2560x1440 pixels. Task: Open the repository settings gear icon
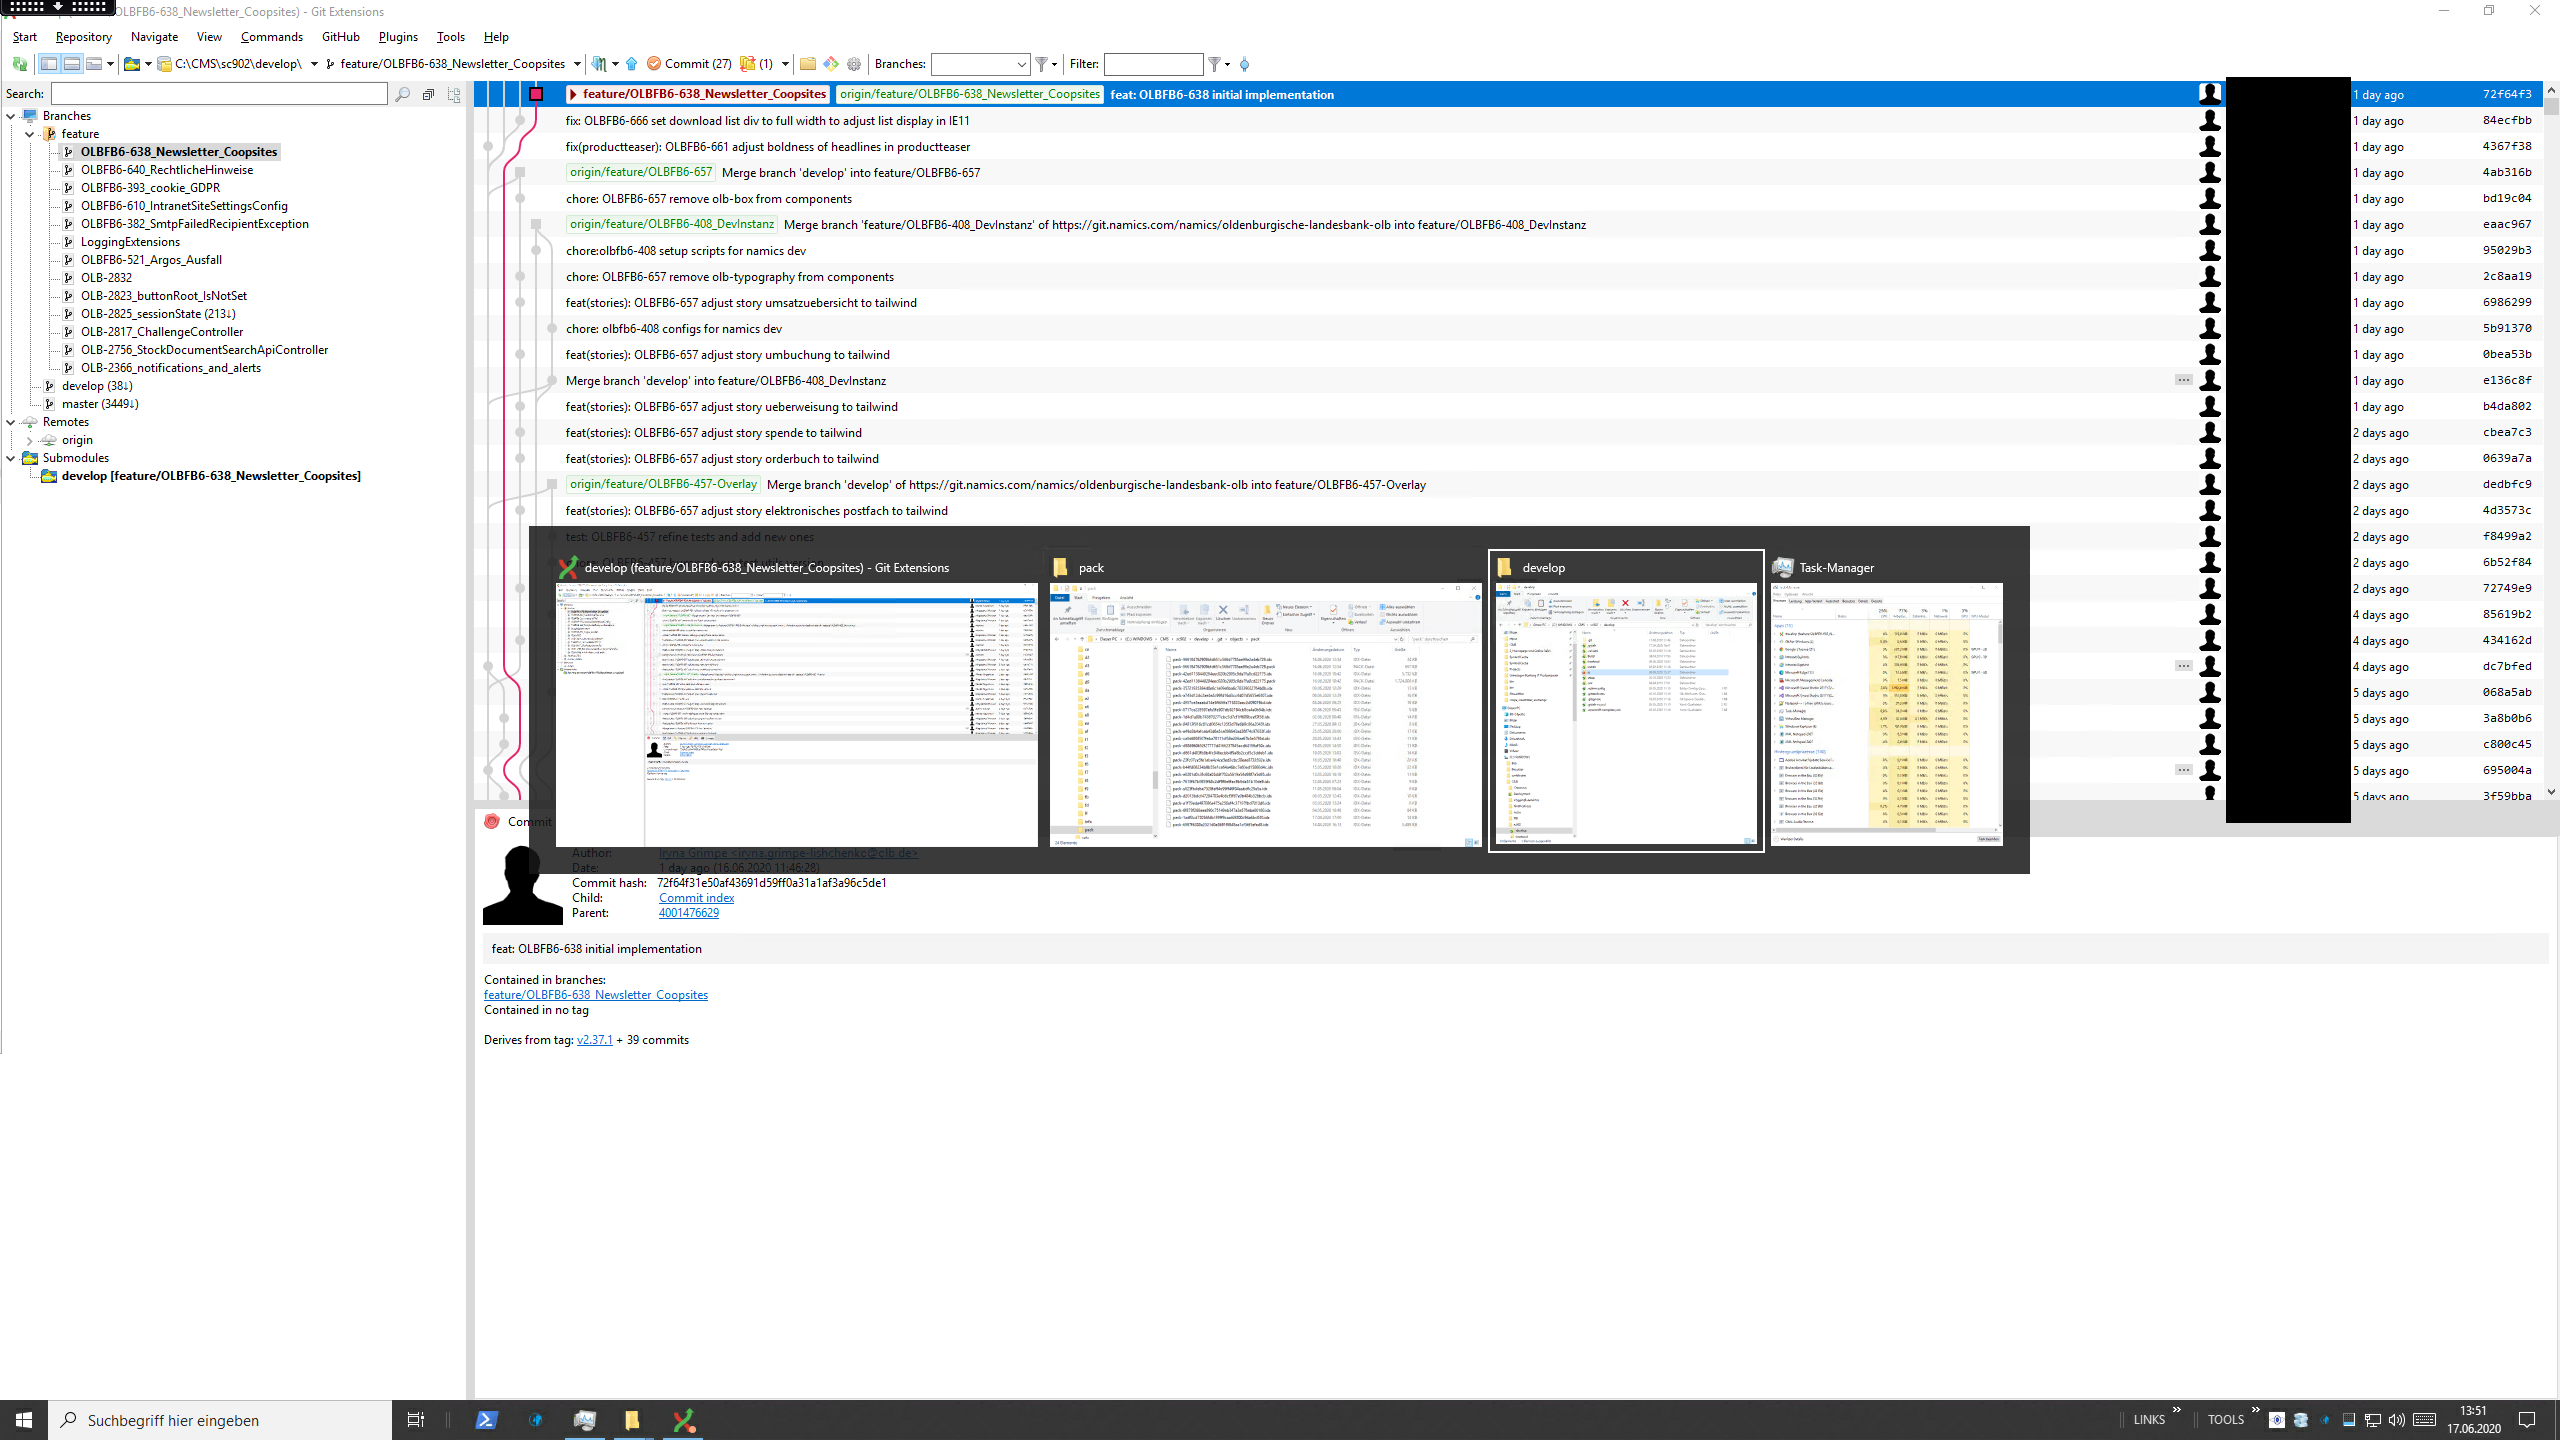point(854,64)
